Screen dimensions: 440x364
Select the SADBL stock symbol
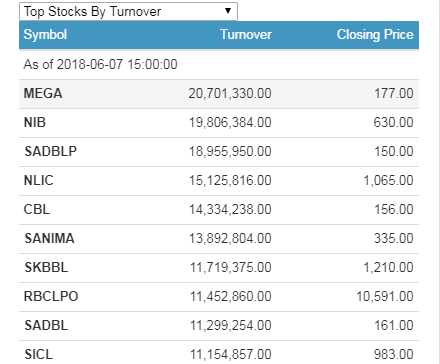pos(46,325)
